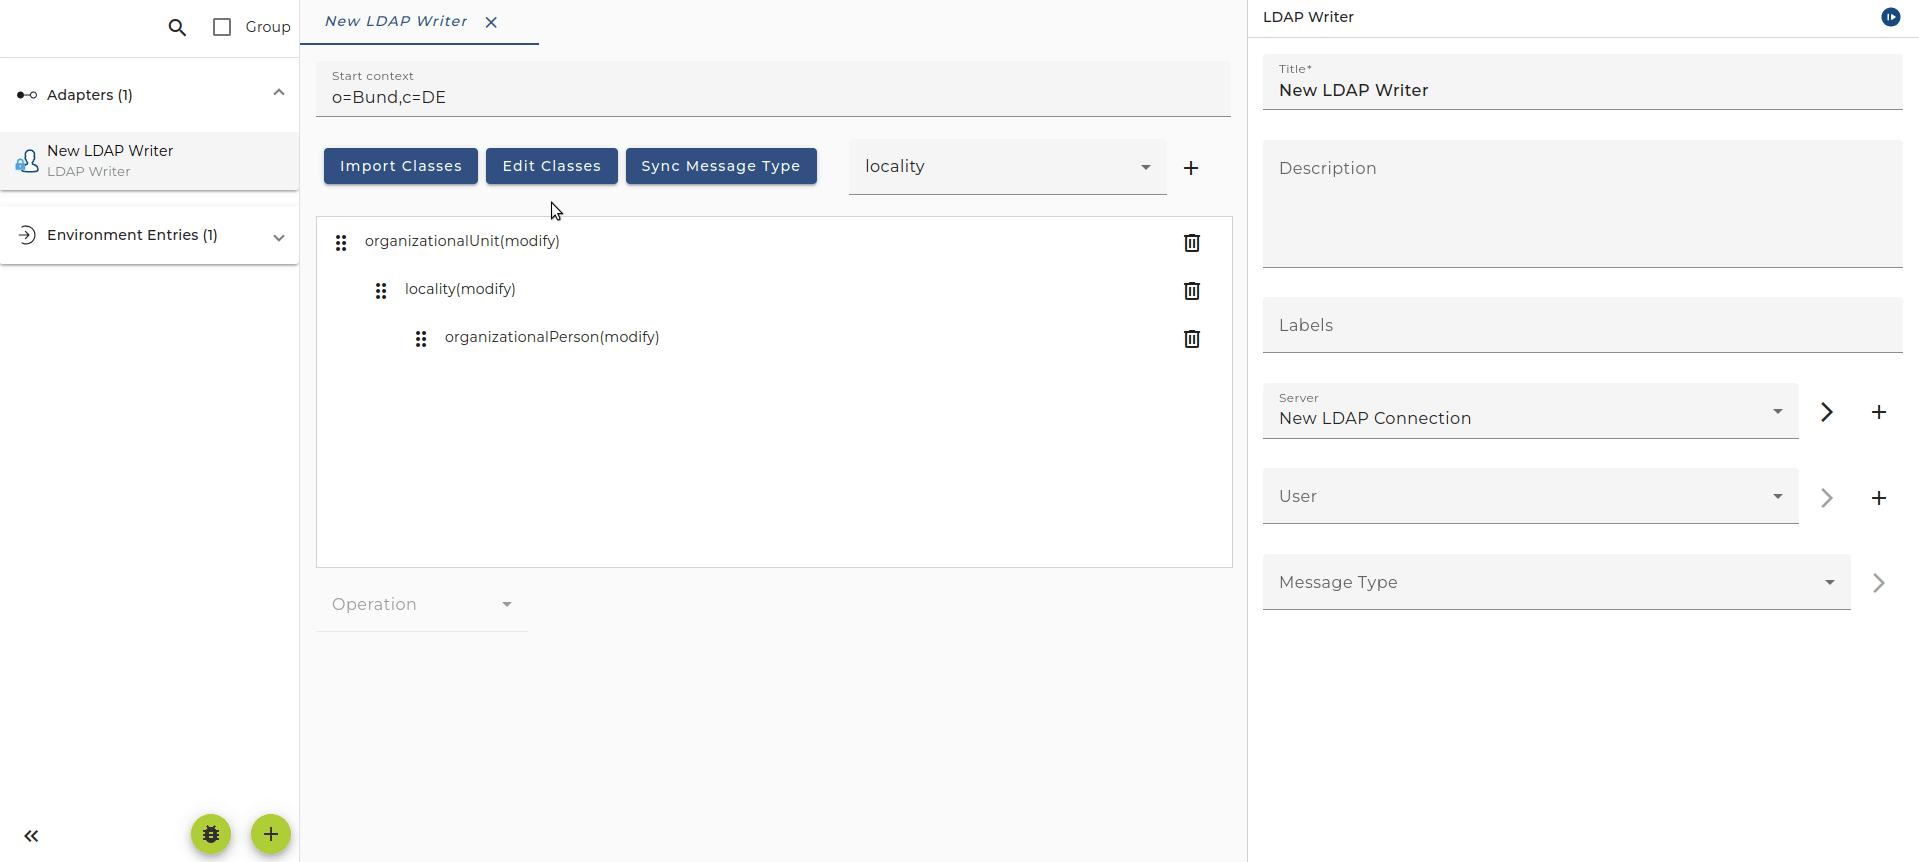
Task: Select the organizationalPerson(modify) row text
Action: coord(552,337)
